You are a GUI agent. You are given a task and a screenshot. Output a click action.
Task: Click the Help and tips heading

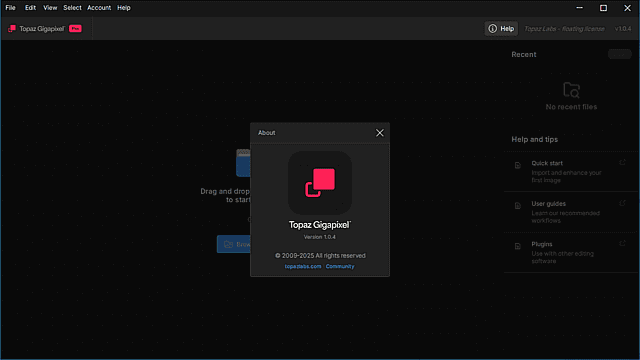coord(535,139)
